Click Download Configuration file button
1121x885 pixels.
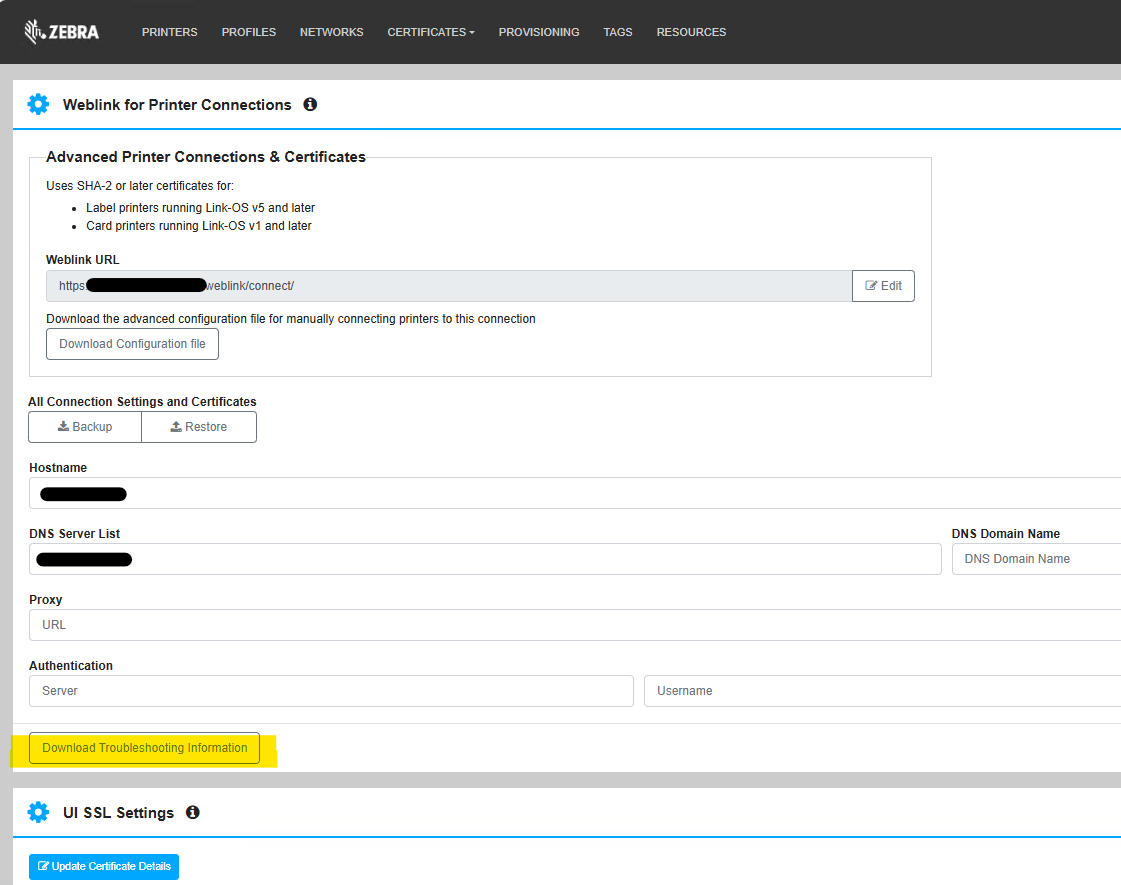click(132, 344)
